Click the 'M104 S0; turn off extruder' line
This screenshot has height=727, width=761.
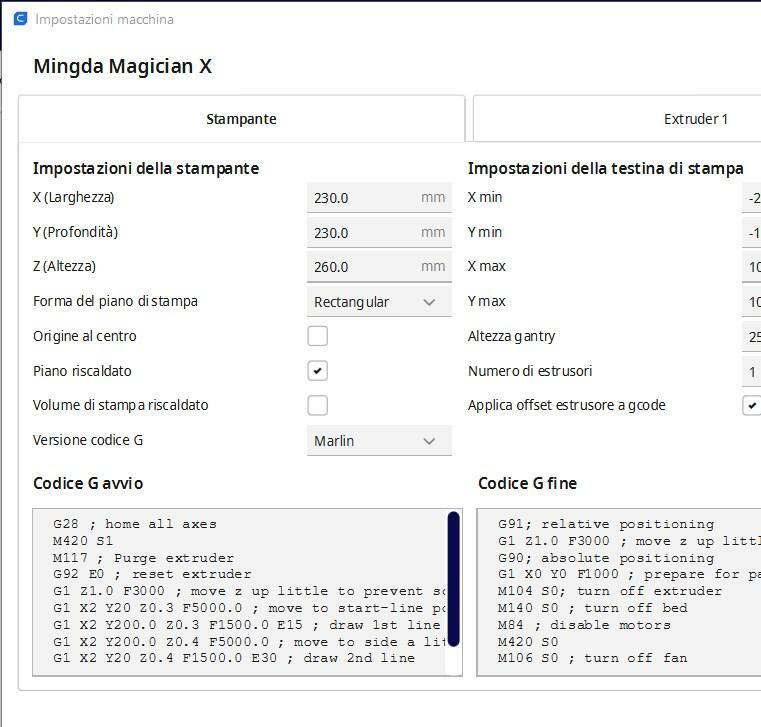(x=610, y=591)
